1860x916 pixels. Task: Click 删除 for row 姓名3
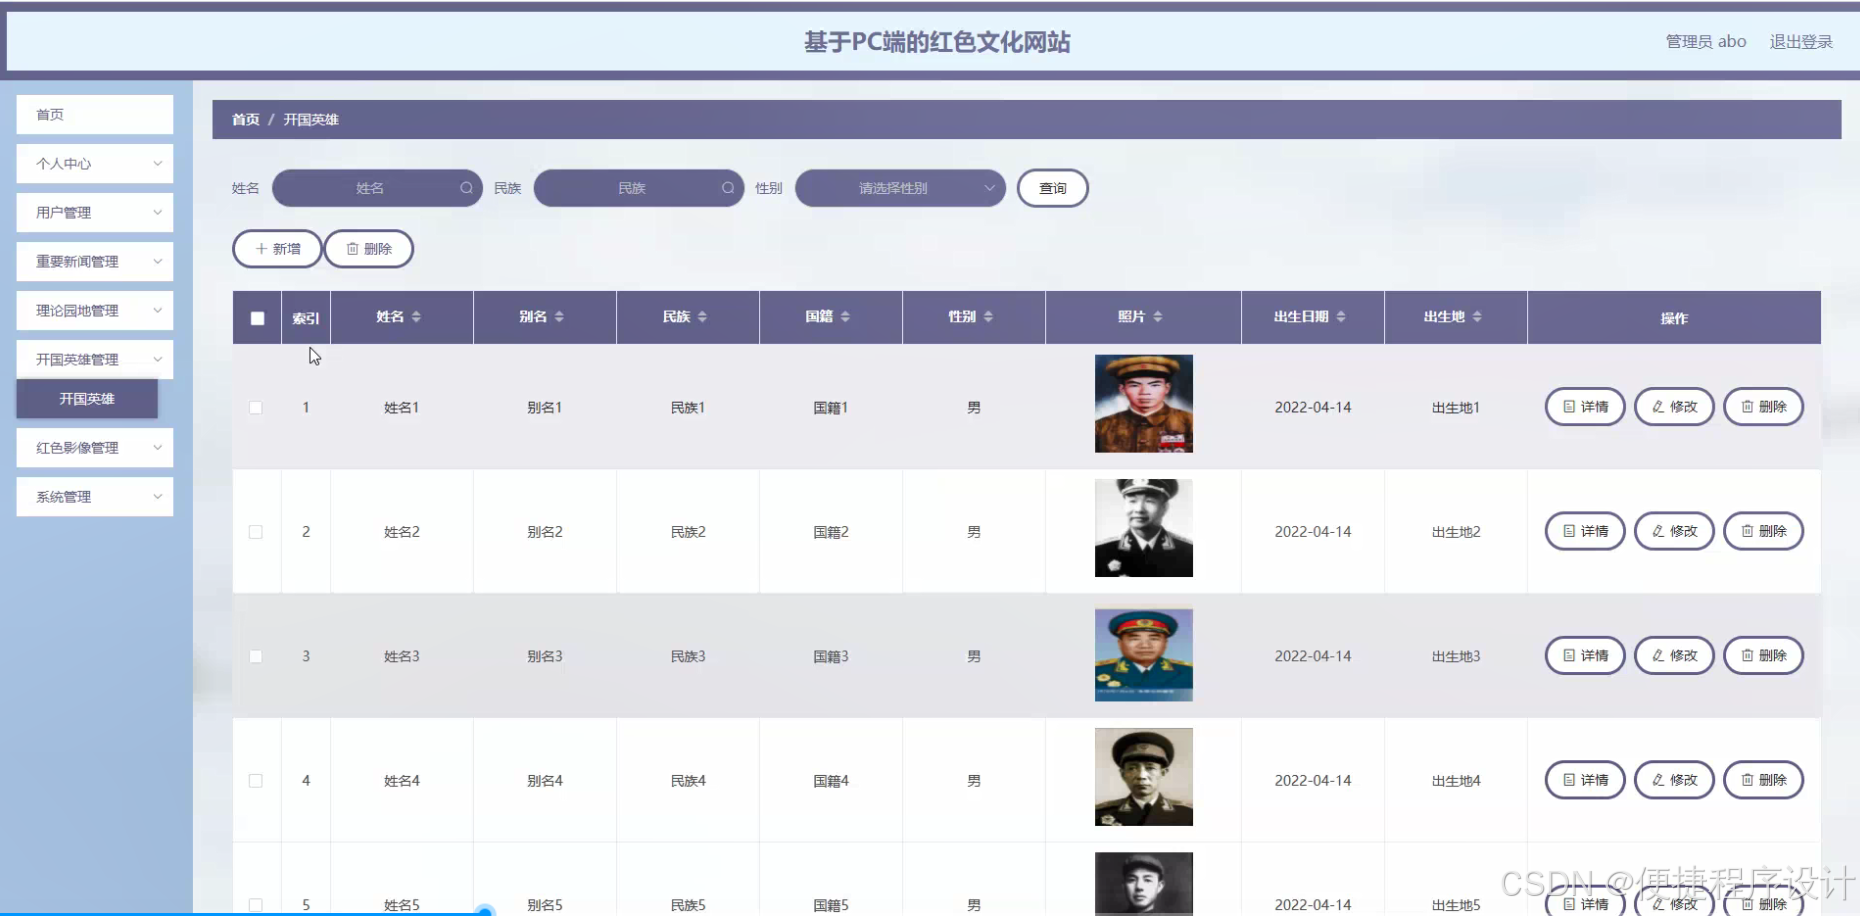click(x=1763, y=656)
